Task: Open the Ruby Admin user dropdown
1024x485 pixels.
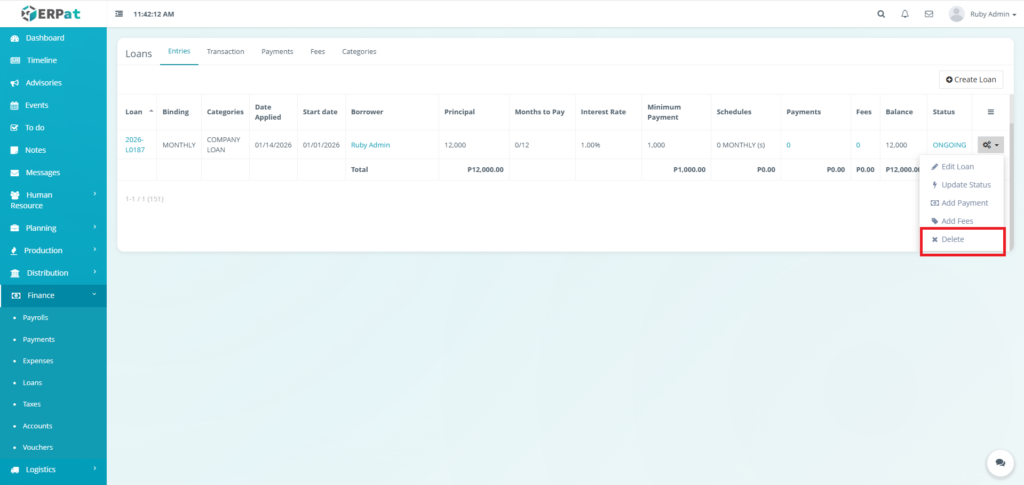Action: (x=983, y=14)
